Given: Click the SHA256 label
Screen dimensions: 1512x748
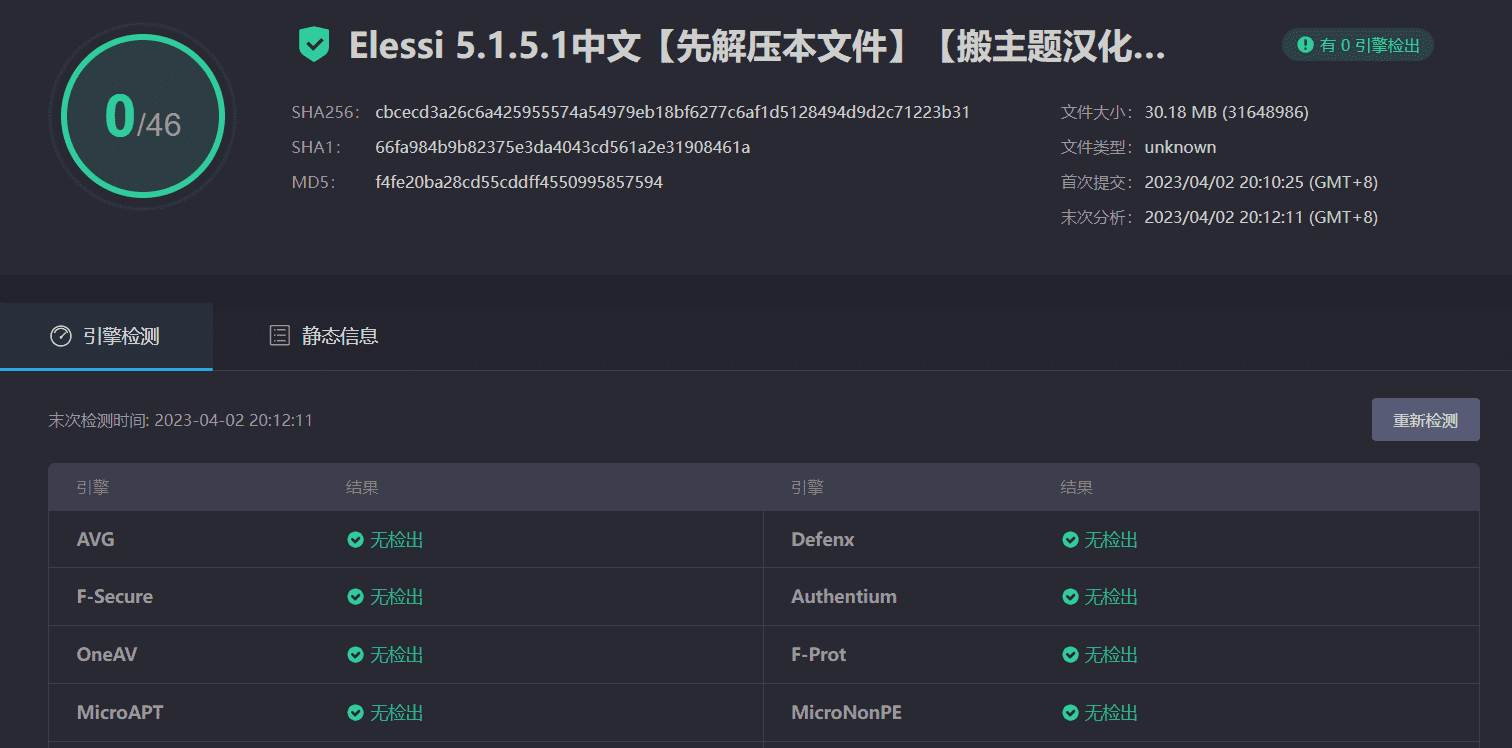Looking at the screenshot, I should [325, 112].
